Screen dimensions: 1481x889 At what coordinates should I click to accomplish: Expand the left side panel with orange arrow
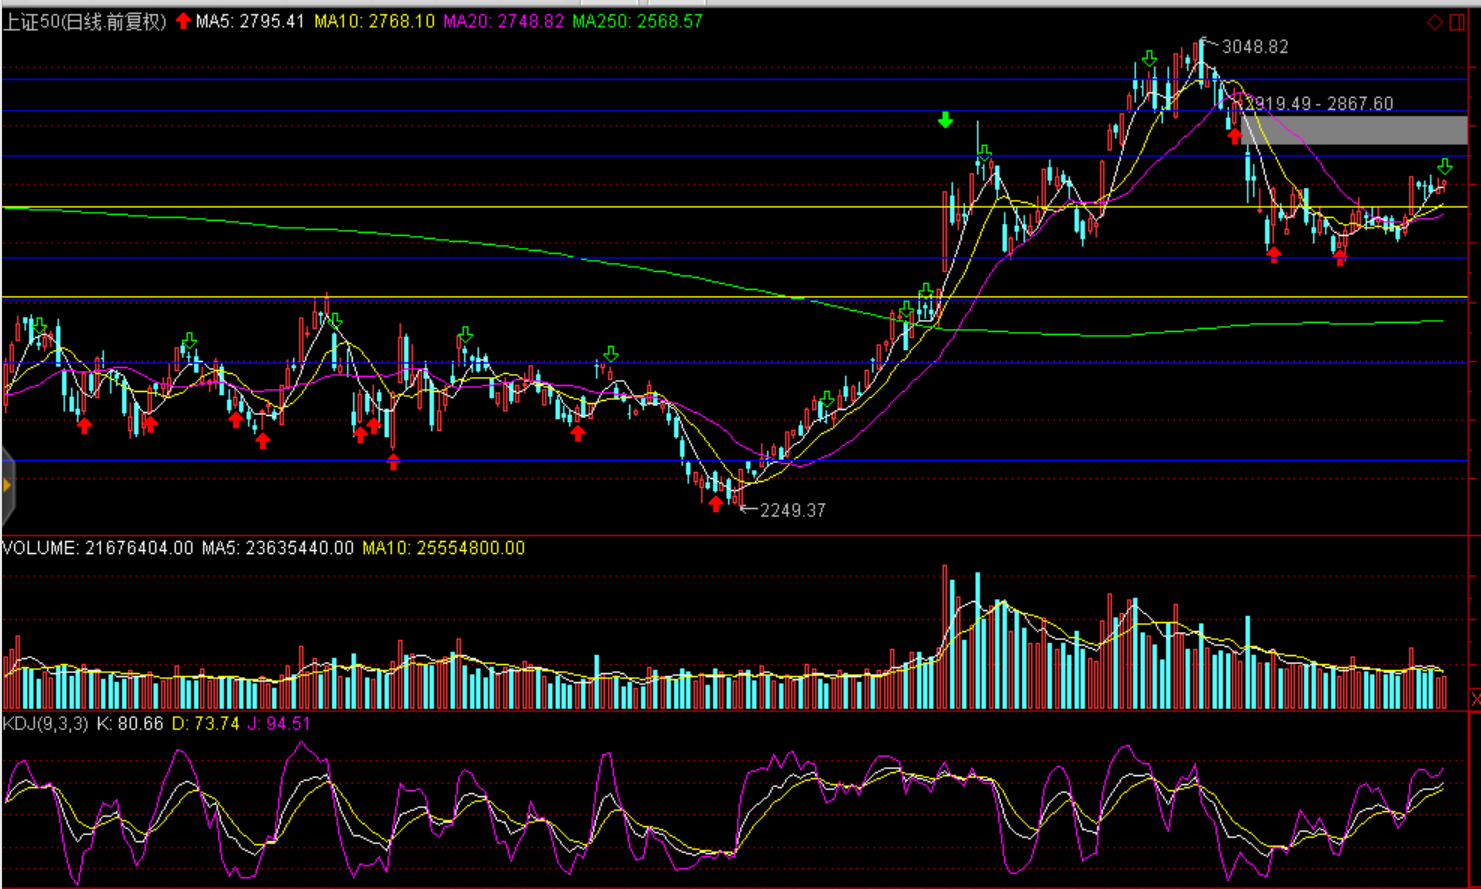coord(7,486)
